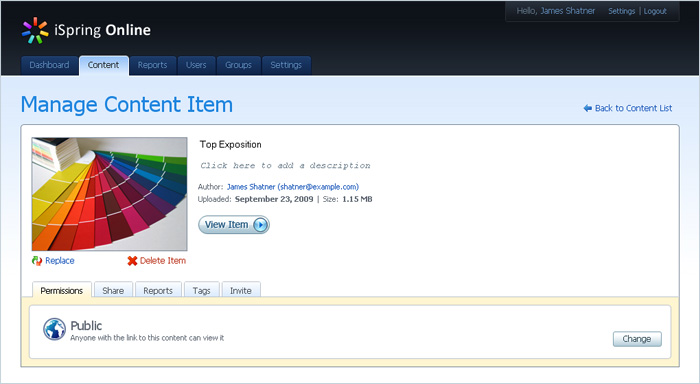Click the Delete Item link
Screen dimensions: 700x384
[163, 261]
